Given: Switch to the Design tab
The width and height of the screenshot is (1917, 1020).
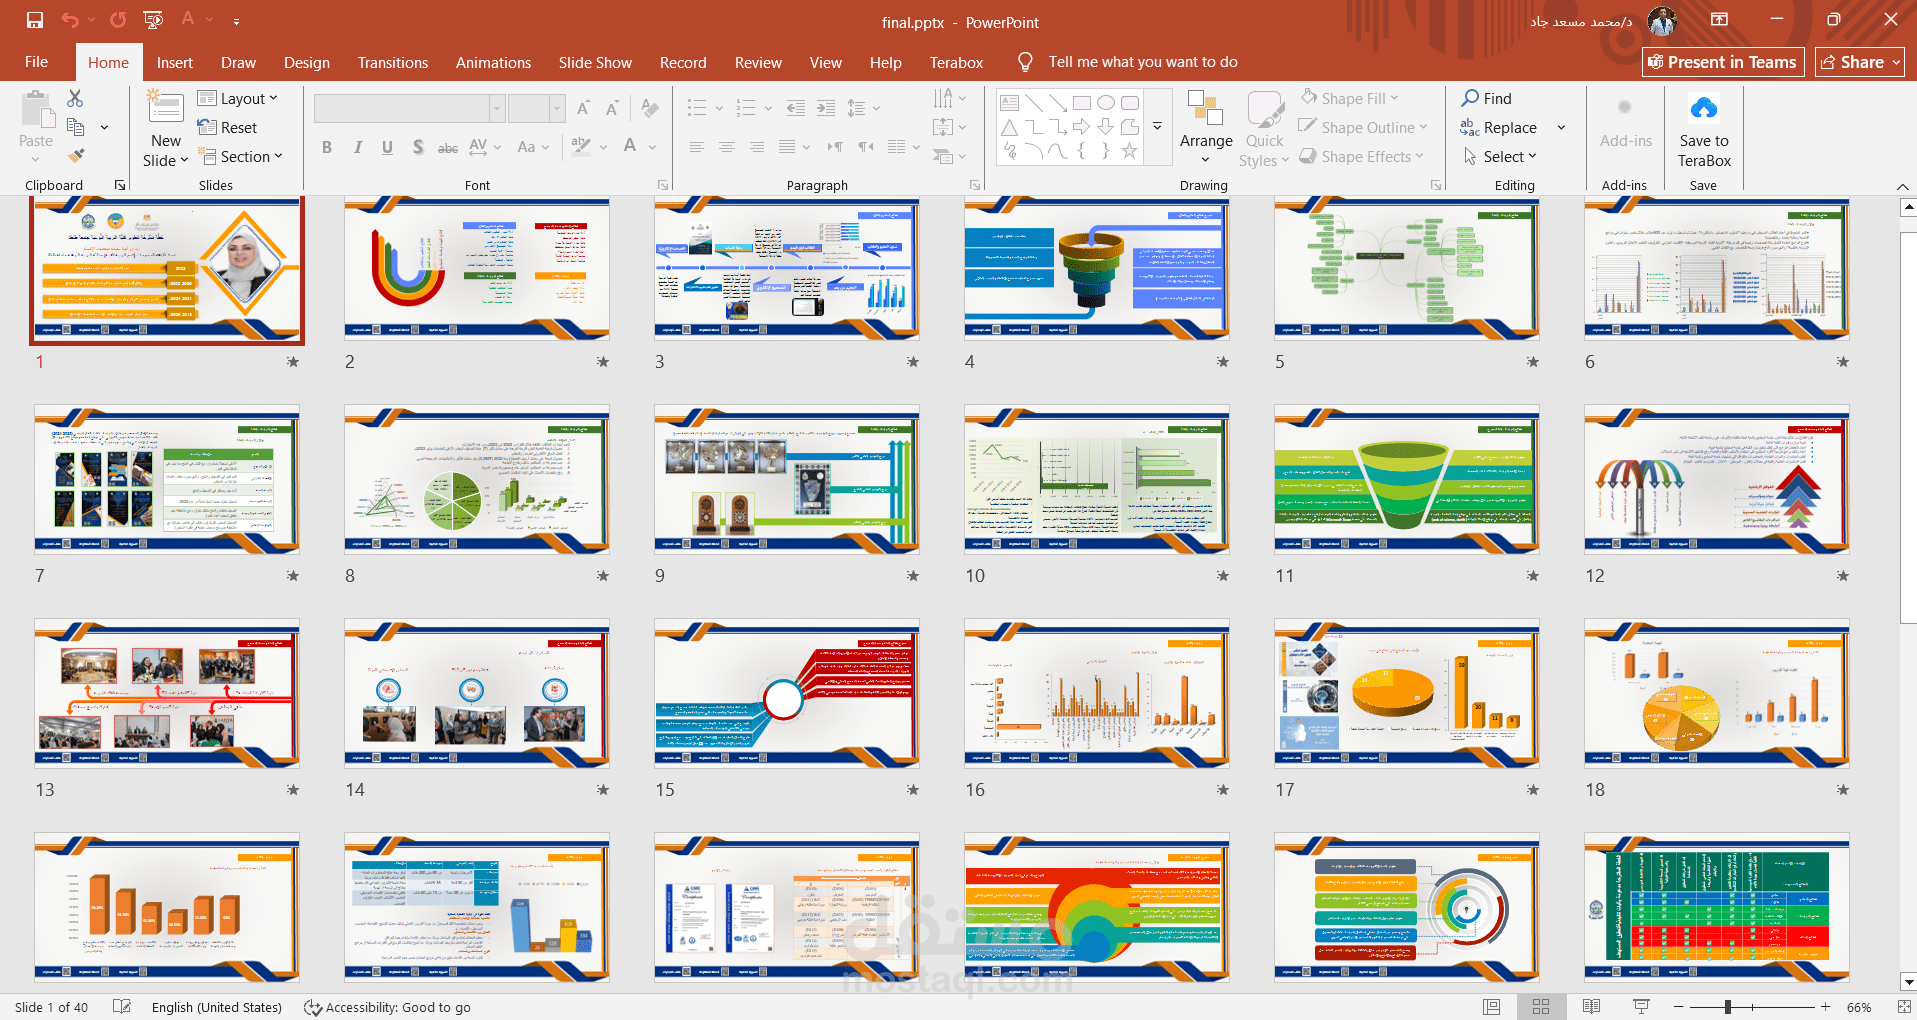Looking at the screenshot, I should point(307,62).
